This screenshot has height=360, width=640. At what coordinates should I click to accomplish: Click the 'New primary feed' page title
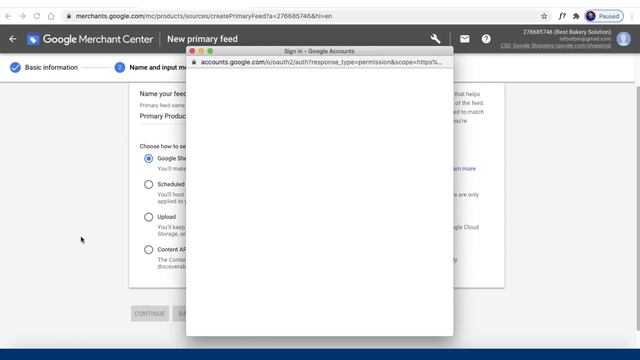[x=202, y=39]
